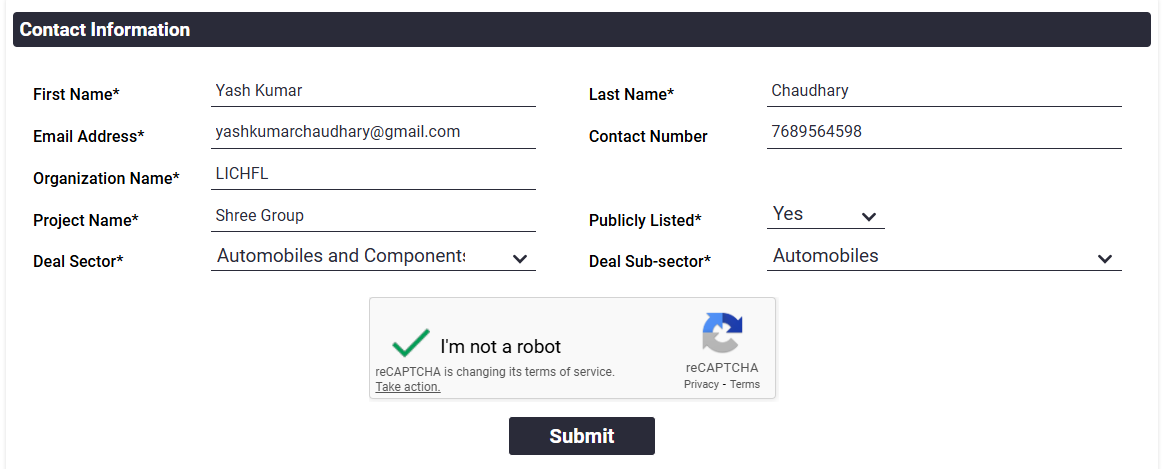Image resolution: width=1165 pixels, height=469 pixels.
Task: Open the reCAPTCHA Privacy link
Action: point(701,385)
